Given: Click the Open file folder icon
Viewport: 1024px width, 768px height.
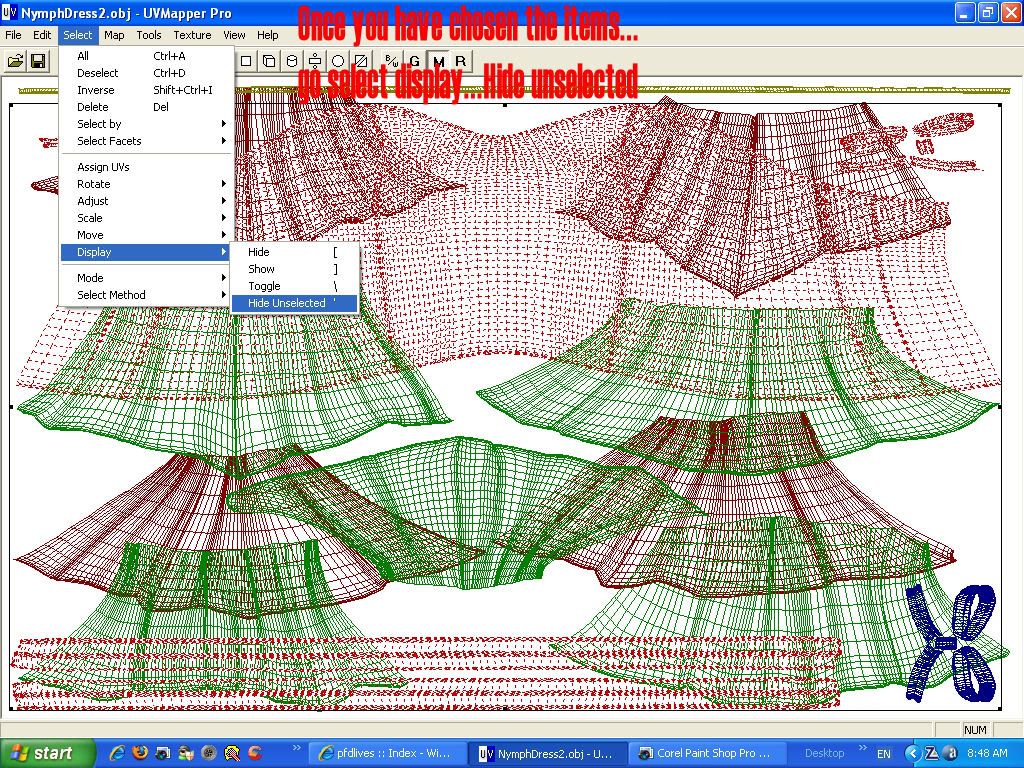Looking at the screenshot, I should [15, 62].
